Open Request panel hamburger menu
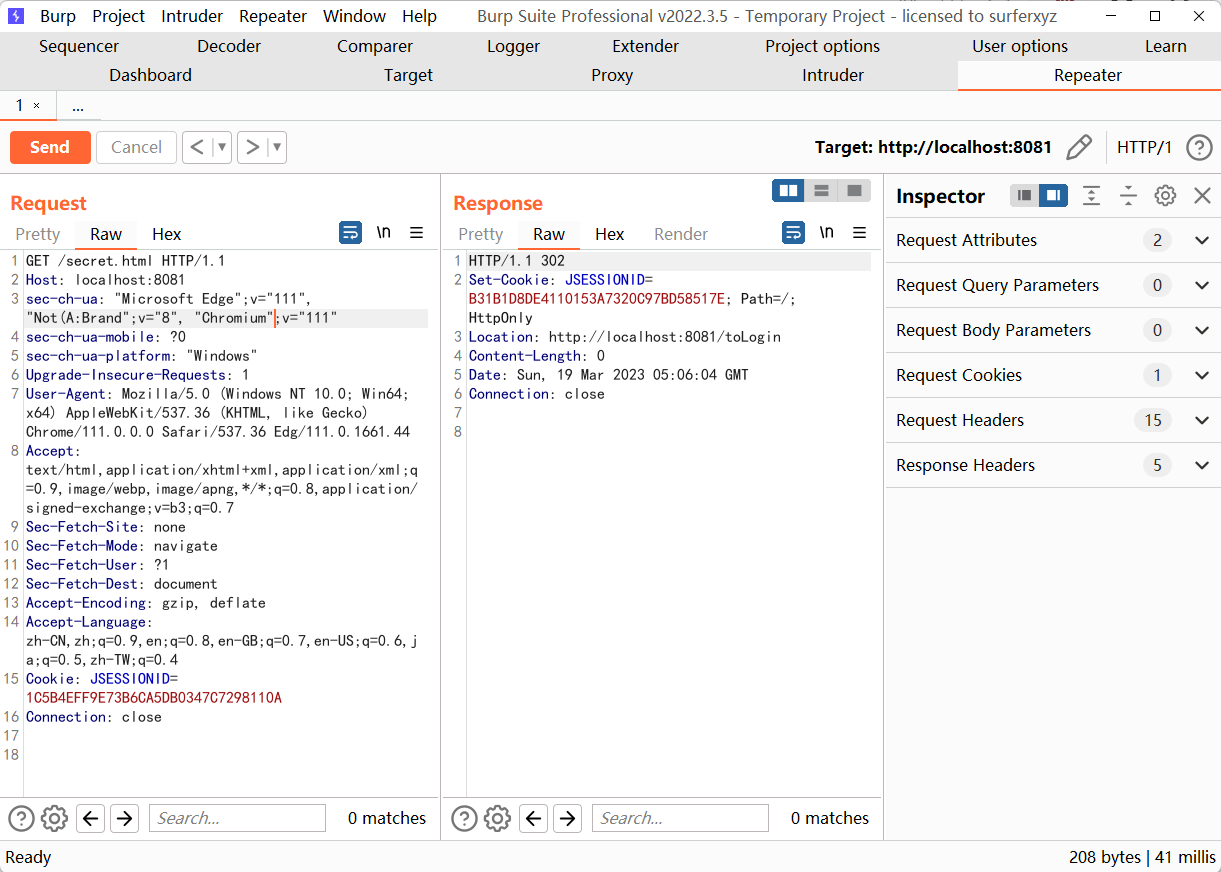The image size is (1221, 872). (x=417, y=233)
